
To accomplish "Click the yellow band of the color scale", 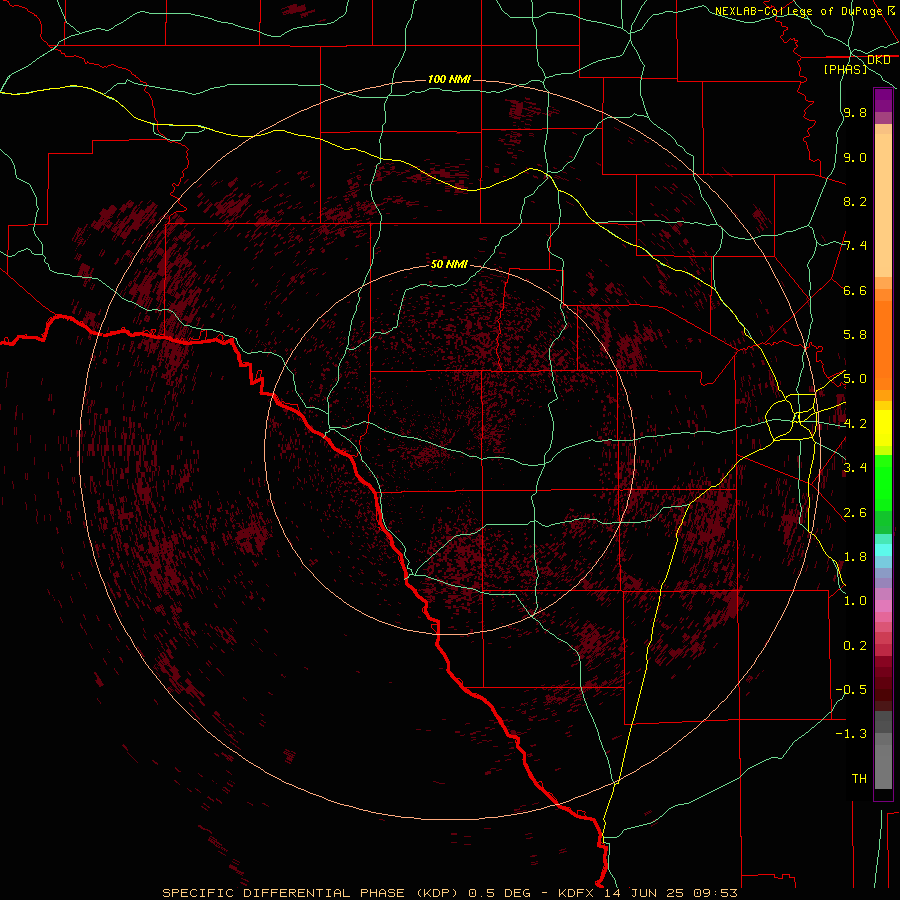I will click(x=883, y=428).
